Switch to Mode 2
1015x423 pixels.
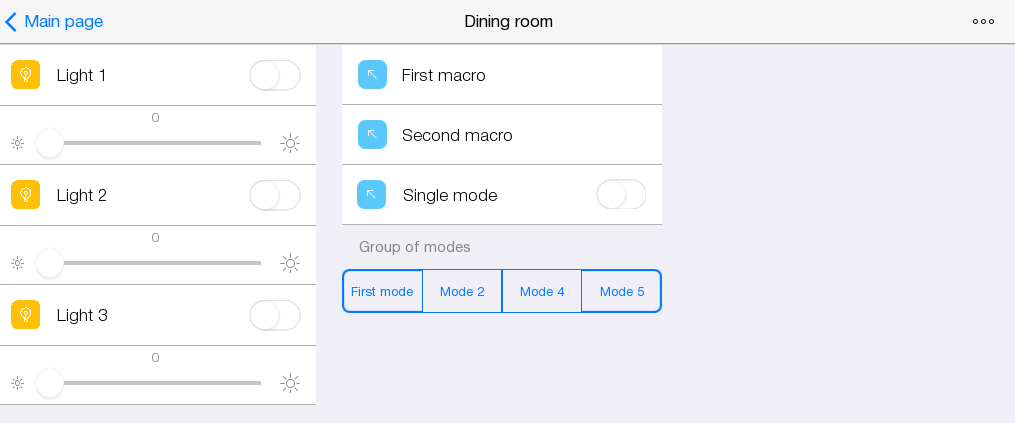462,291
